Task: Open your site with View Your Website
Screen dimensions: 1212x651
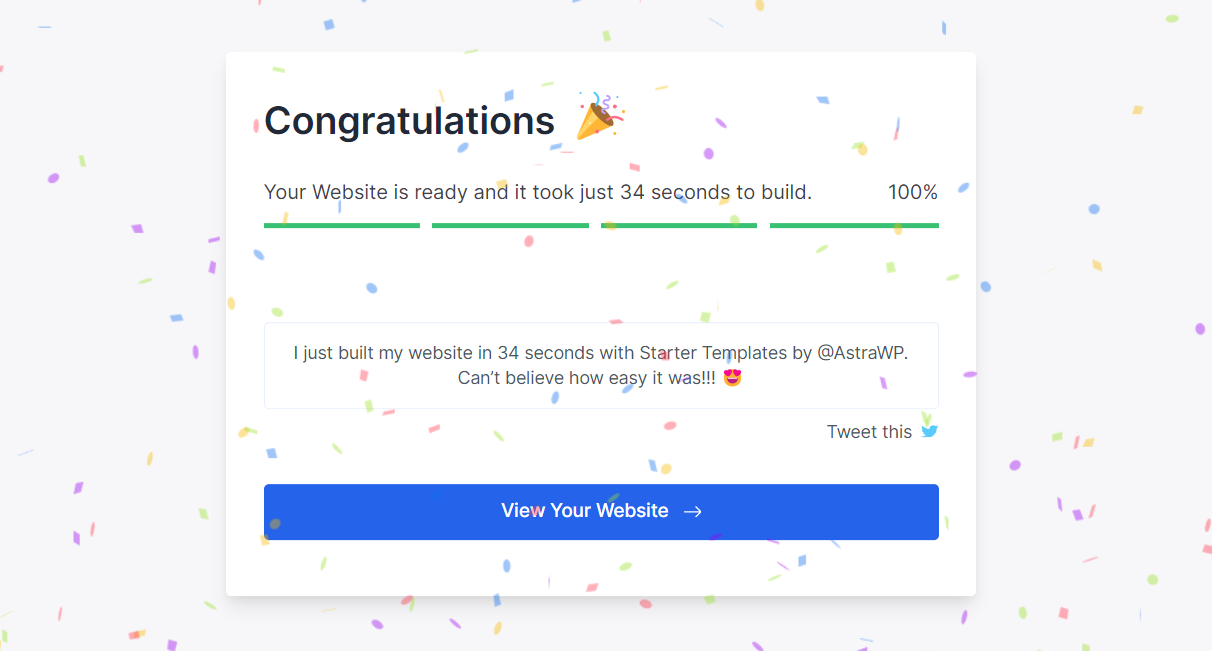Action: click(x=601, y=512)
